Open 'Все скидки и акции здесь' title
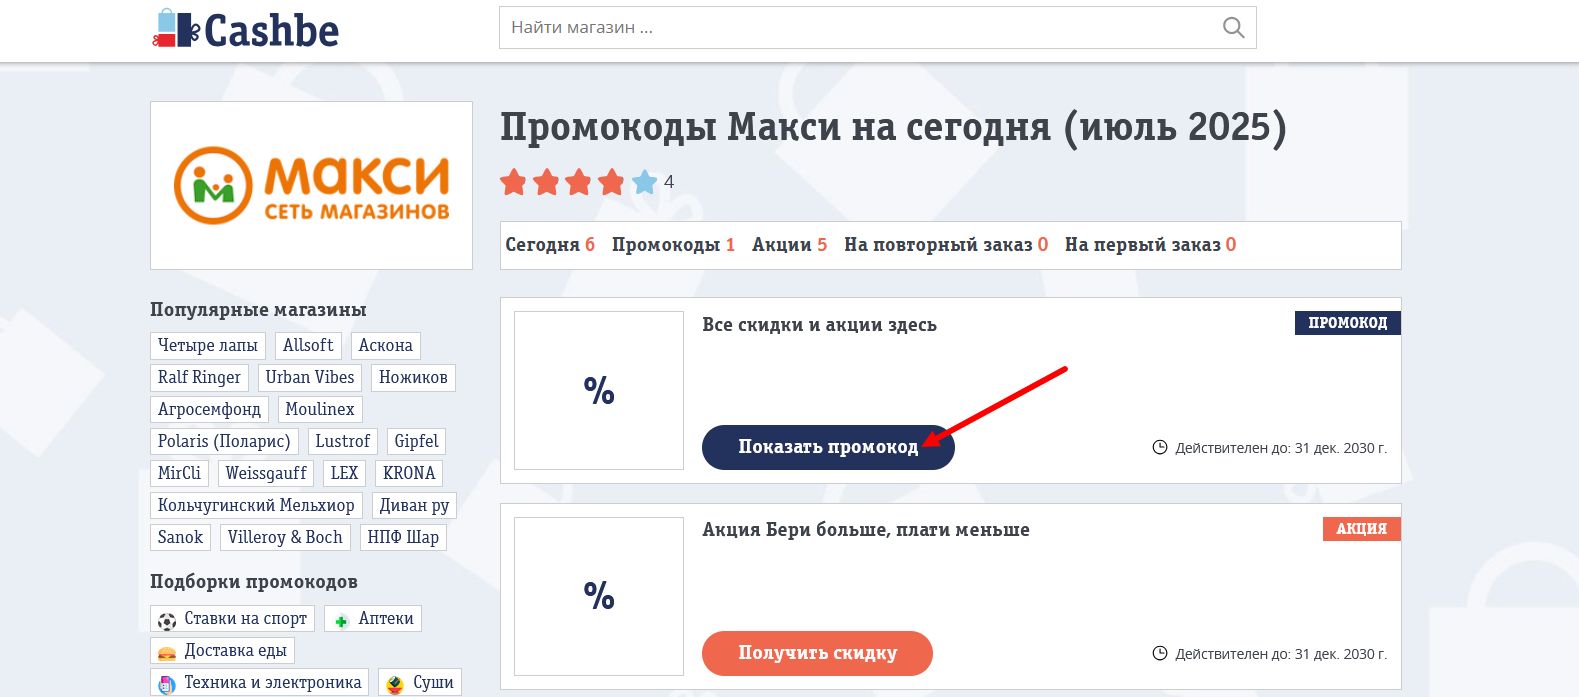Viewport: 1579px width, 697px height. (819, 325)
